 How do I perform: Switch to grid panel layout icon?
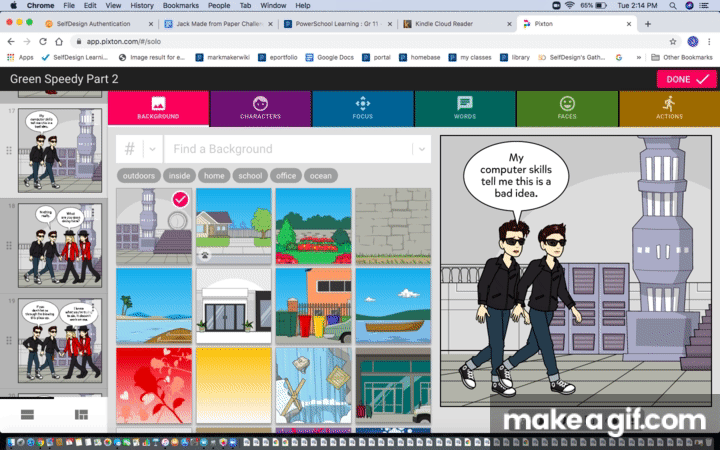point(81,414)
